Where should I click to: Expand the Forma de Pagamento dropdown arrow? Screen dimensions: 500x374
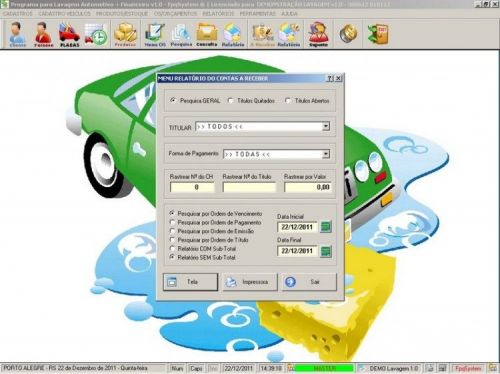(x=326, y=154)
